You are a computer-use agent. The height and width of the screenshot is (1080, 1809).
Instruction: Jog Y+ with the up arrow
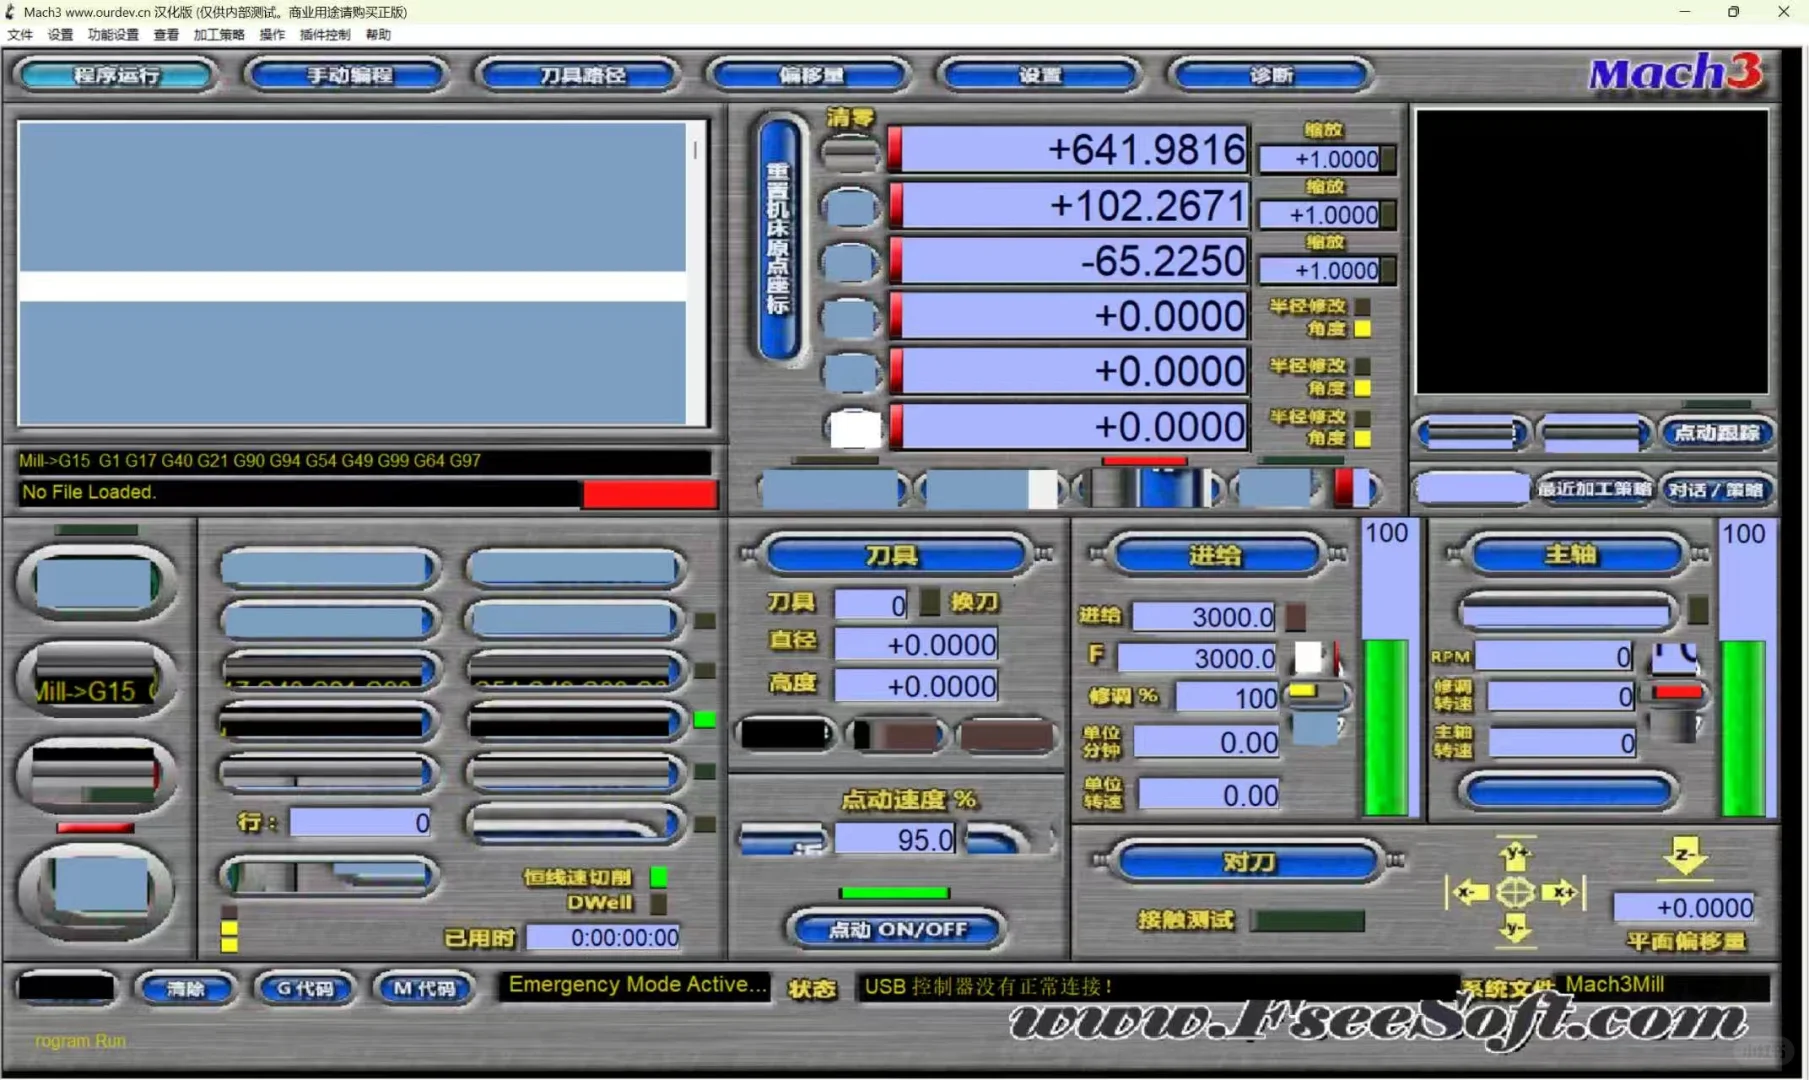pyautogui.click(x=1515, y=856)
